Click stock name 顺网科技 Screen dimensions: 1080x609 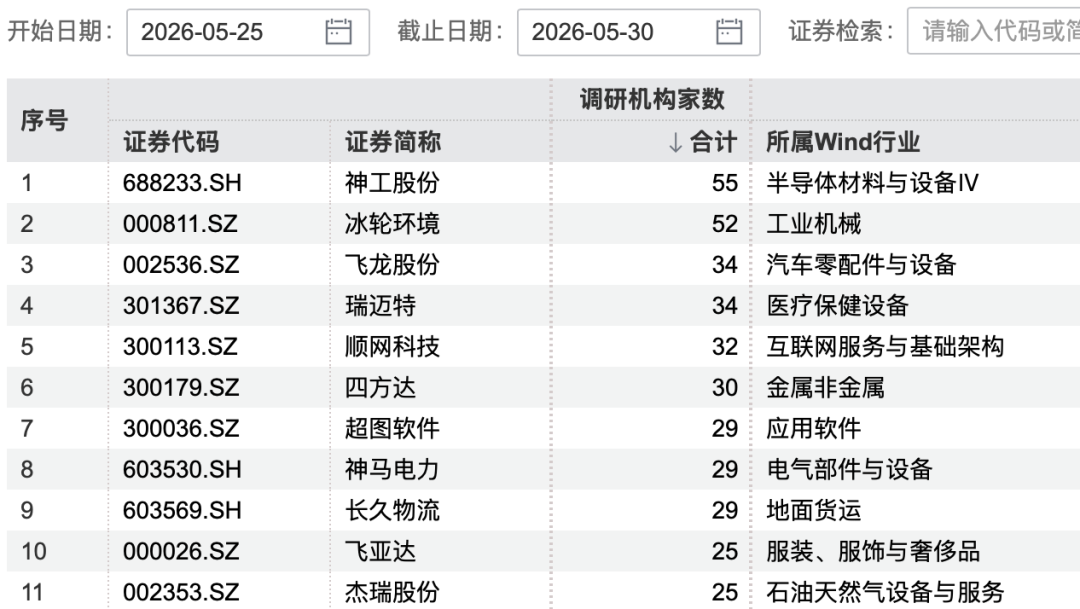tap(392, 347)
